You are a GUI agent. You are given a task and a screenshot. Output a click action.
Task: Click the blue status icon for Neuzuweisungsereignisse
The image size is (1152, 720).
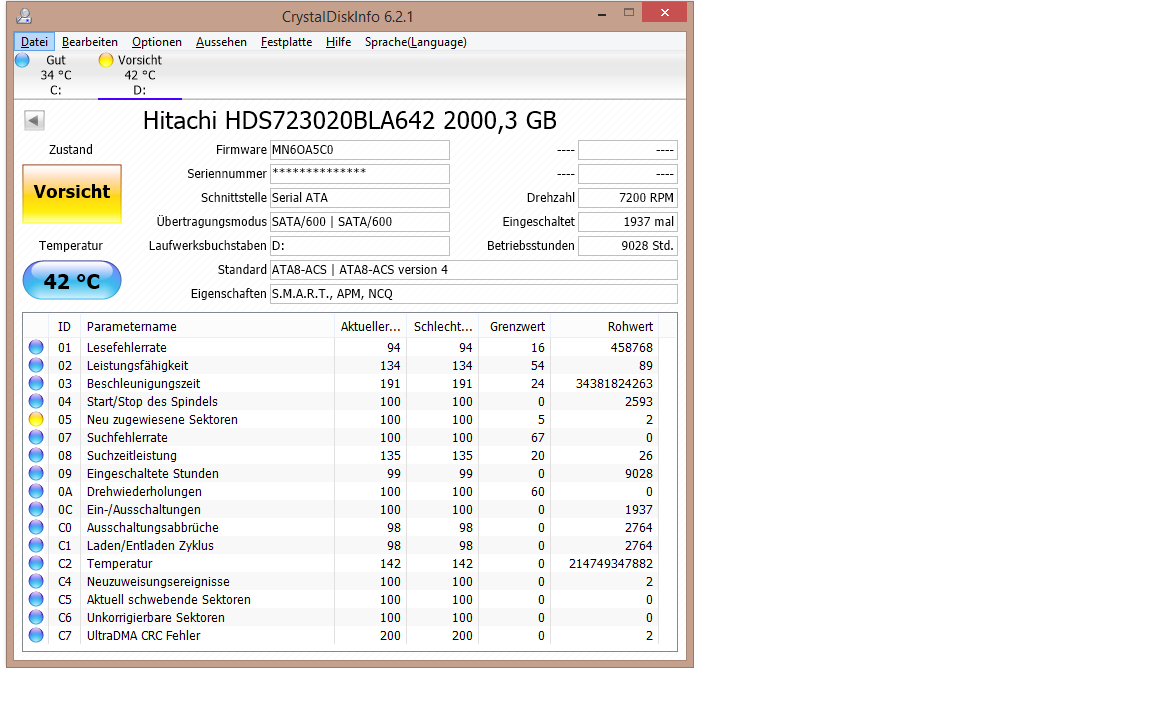click(36, 581)
